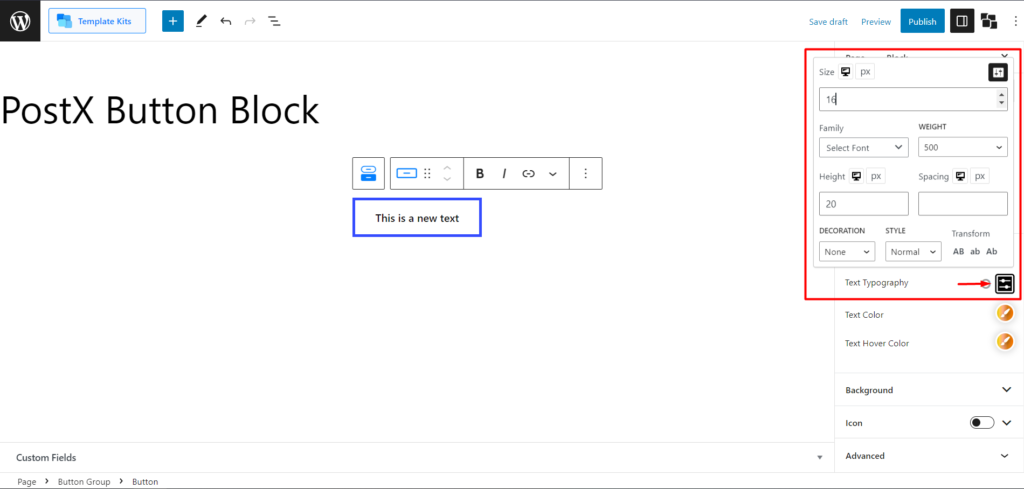Viewport: 1024px width, 489px height.
Task: Move block down with down chevron
Action: coord(447,179)
